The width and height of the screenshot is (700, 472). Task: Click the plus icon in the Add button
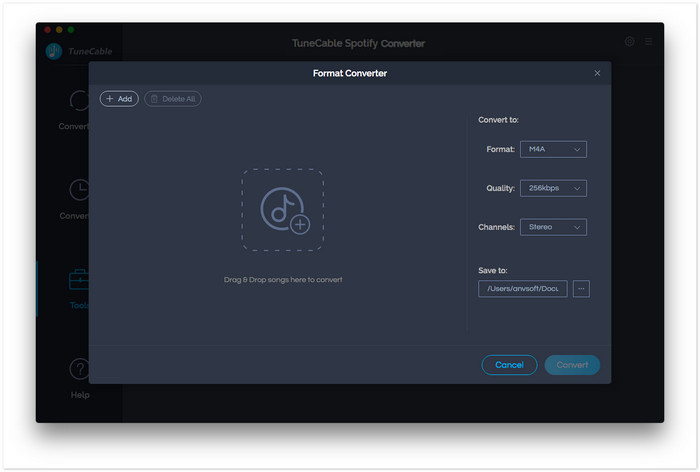click(x=109, y=98)
